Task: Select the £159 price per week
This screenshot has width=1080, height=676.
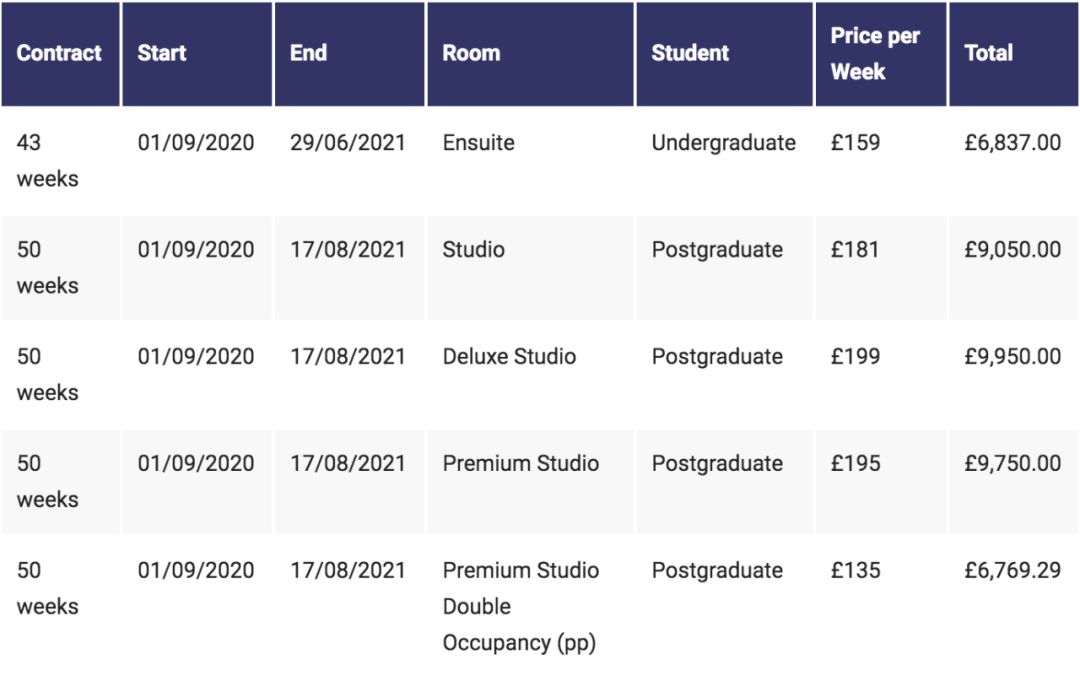Action: pyautogui.click(x=855, y=143)
